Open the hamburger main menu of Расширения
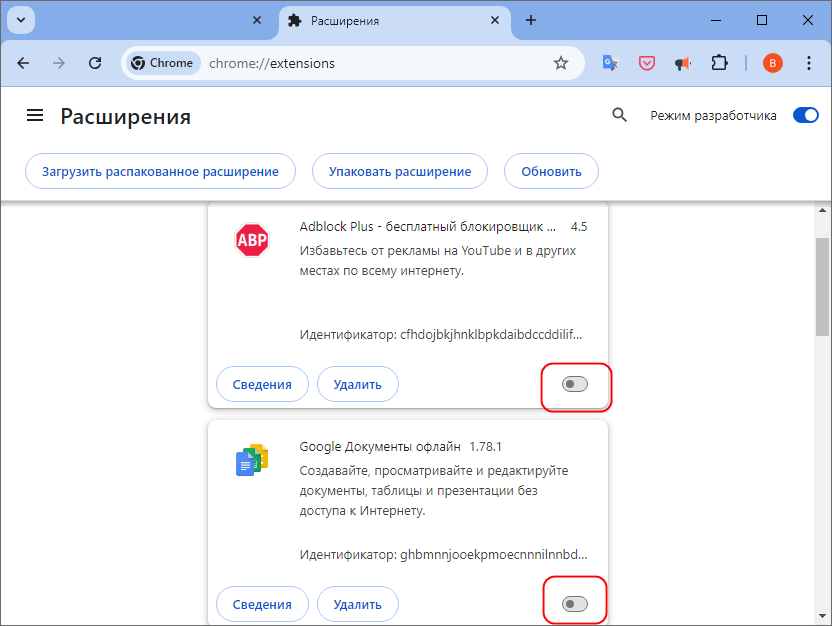832x626 pixels. (35, 115)
